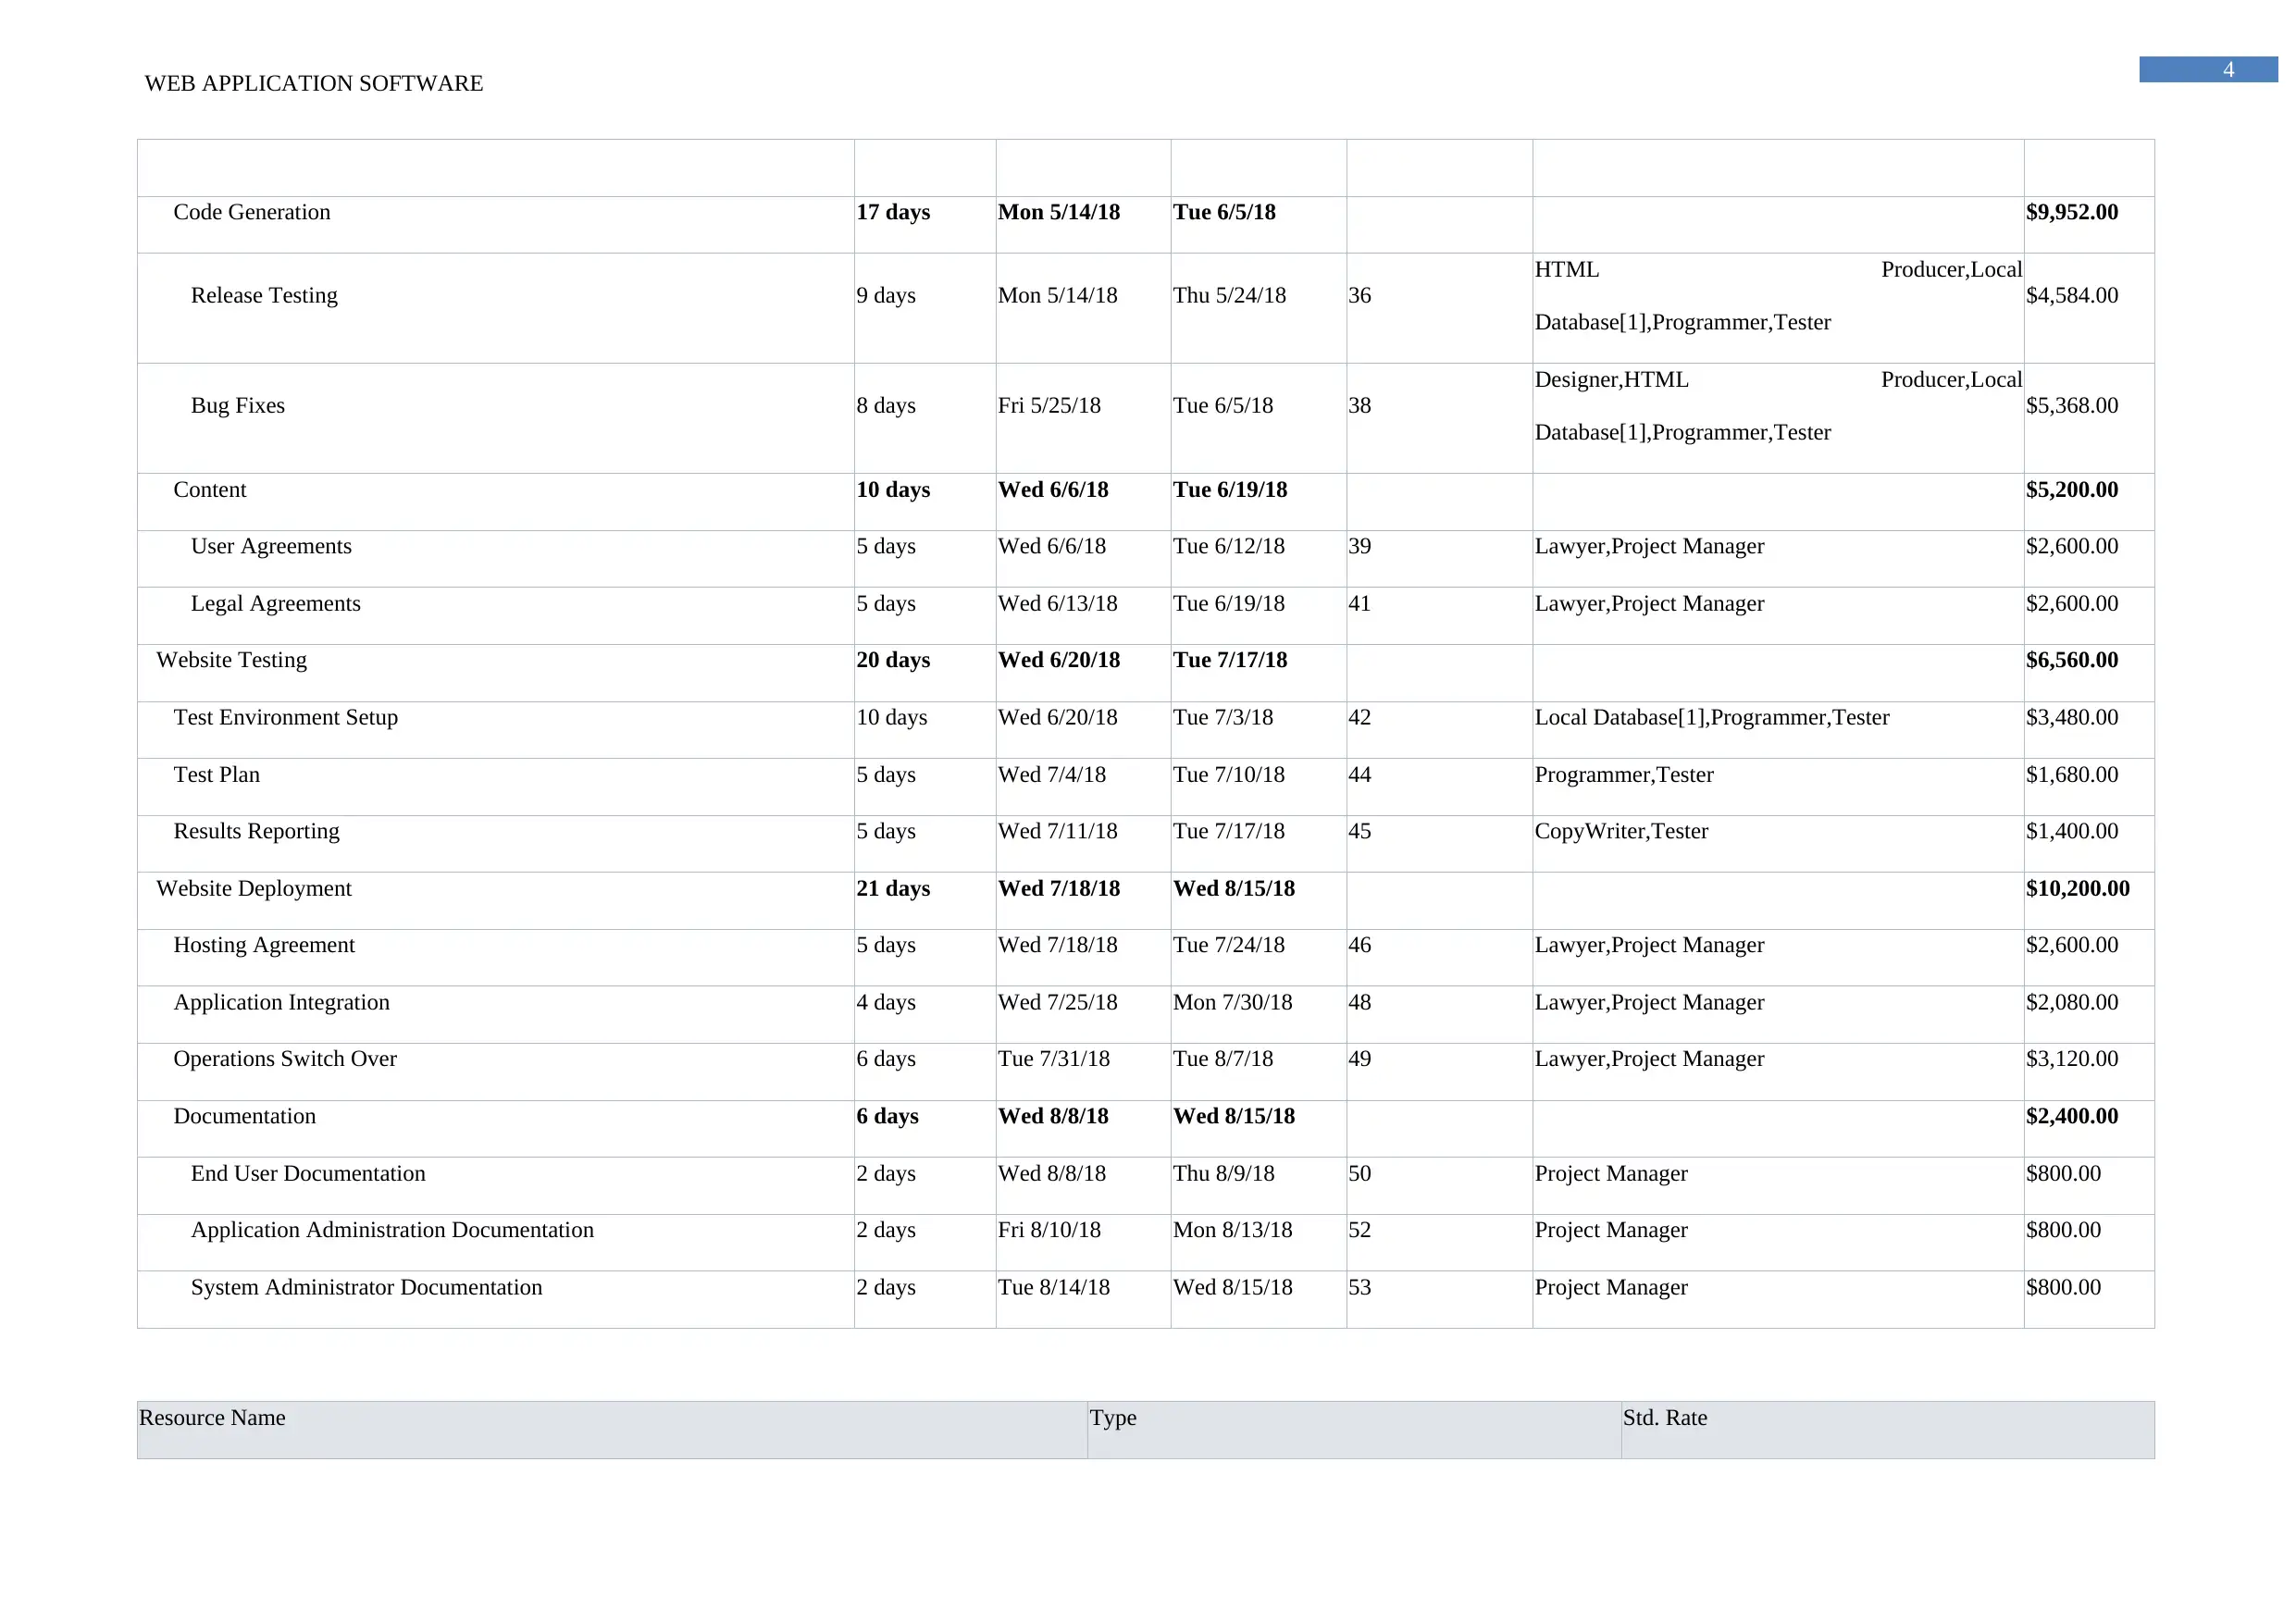Select the 'User Agreements' task name
The height and width of the screenshot is (1623, 2296).
(271, 546)
